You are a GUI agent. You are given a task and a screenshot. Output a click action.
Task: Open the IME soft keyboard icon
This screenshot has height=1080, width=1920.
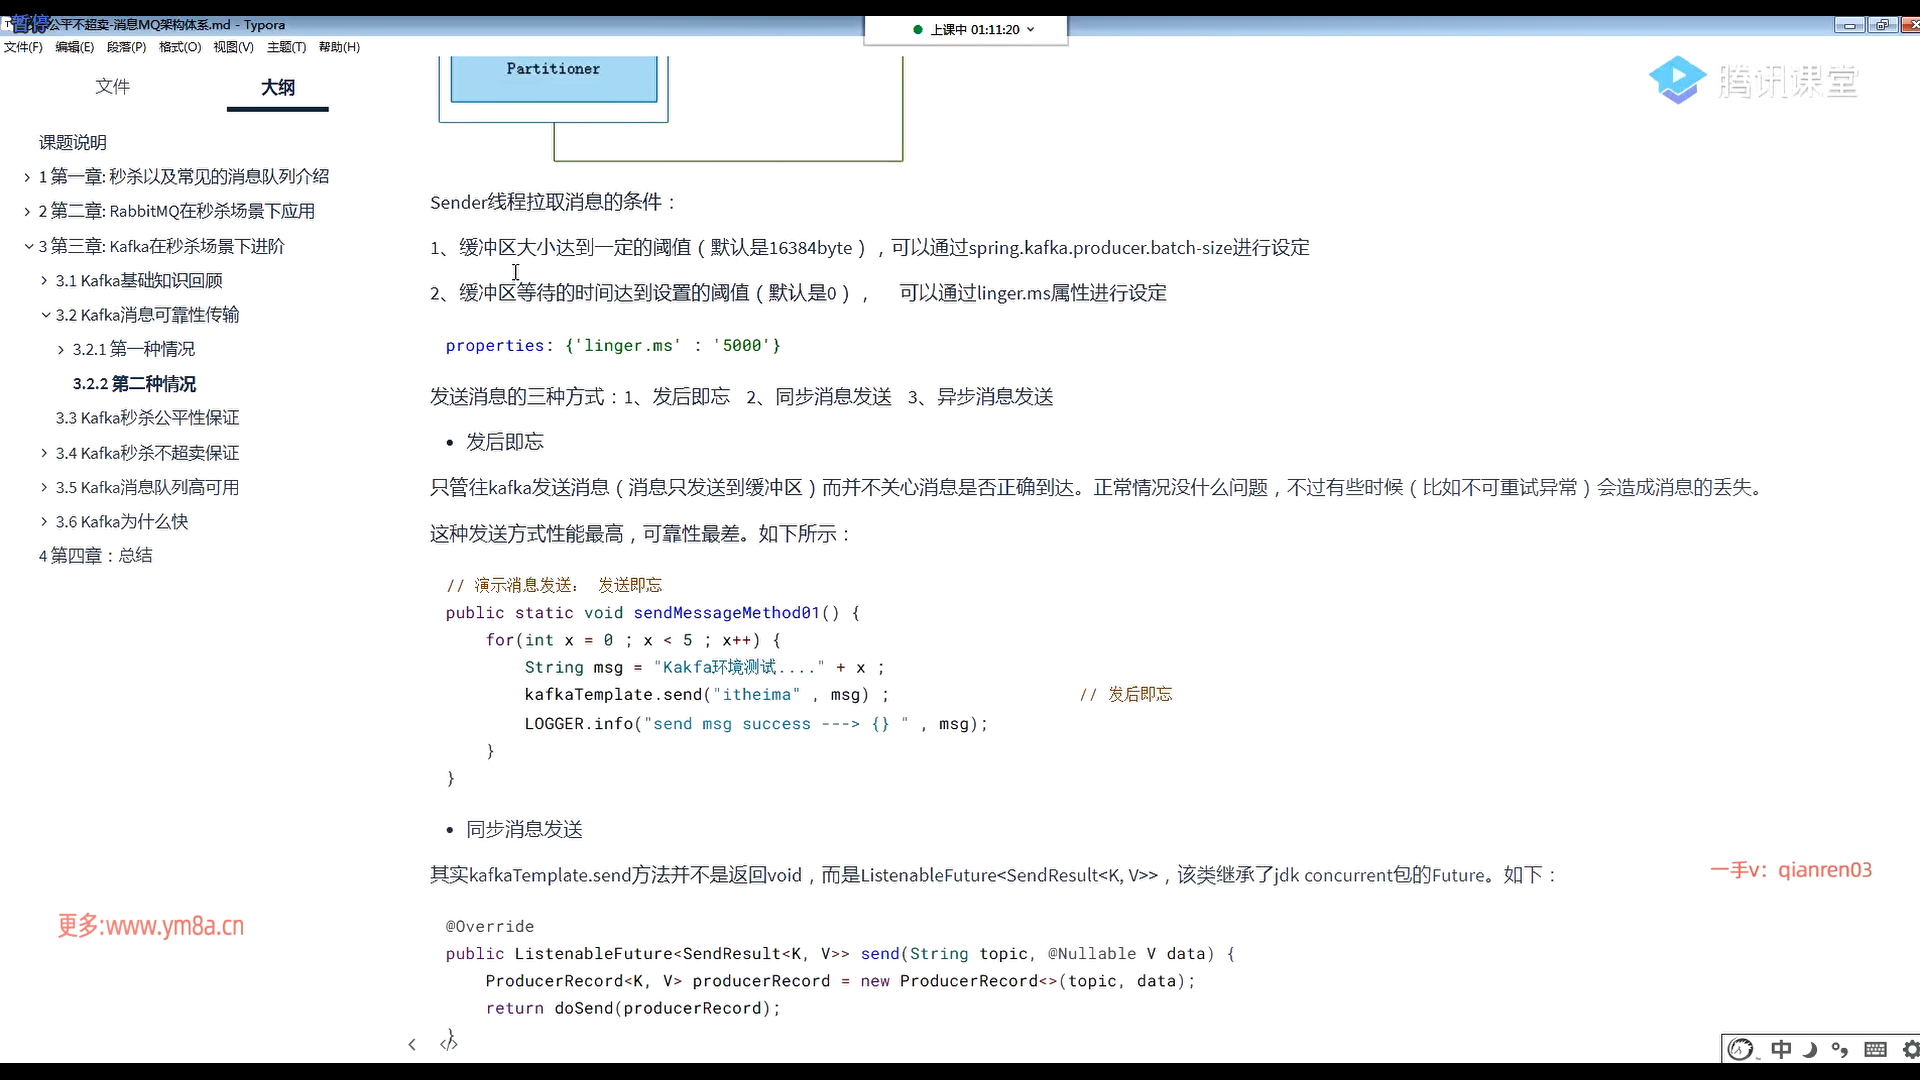pyautogui.click(x=1875, y=1049)
